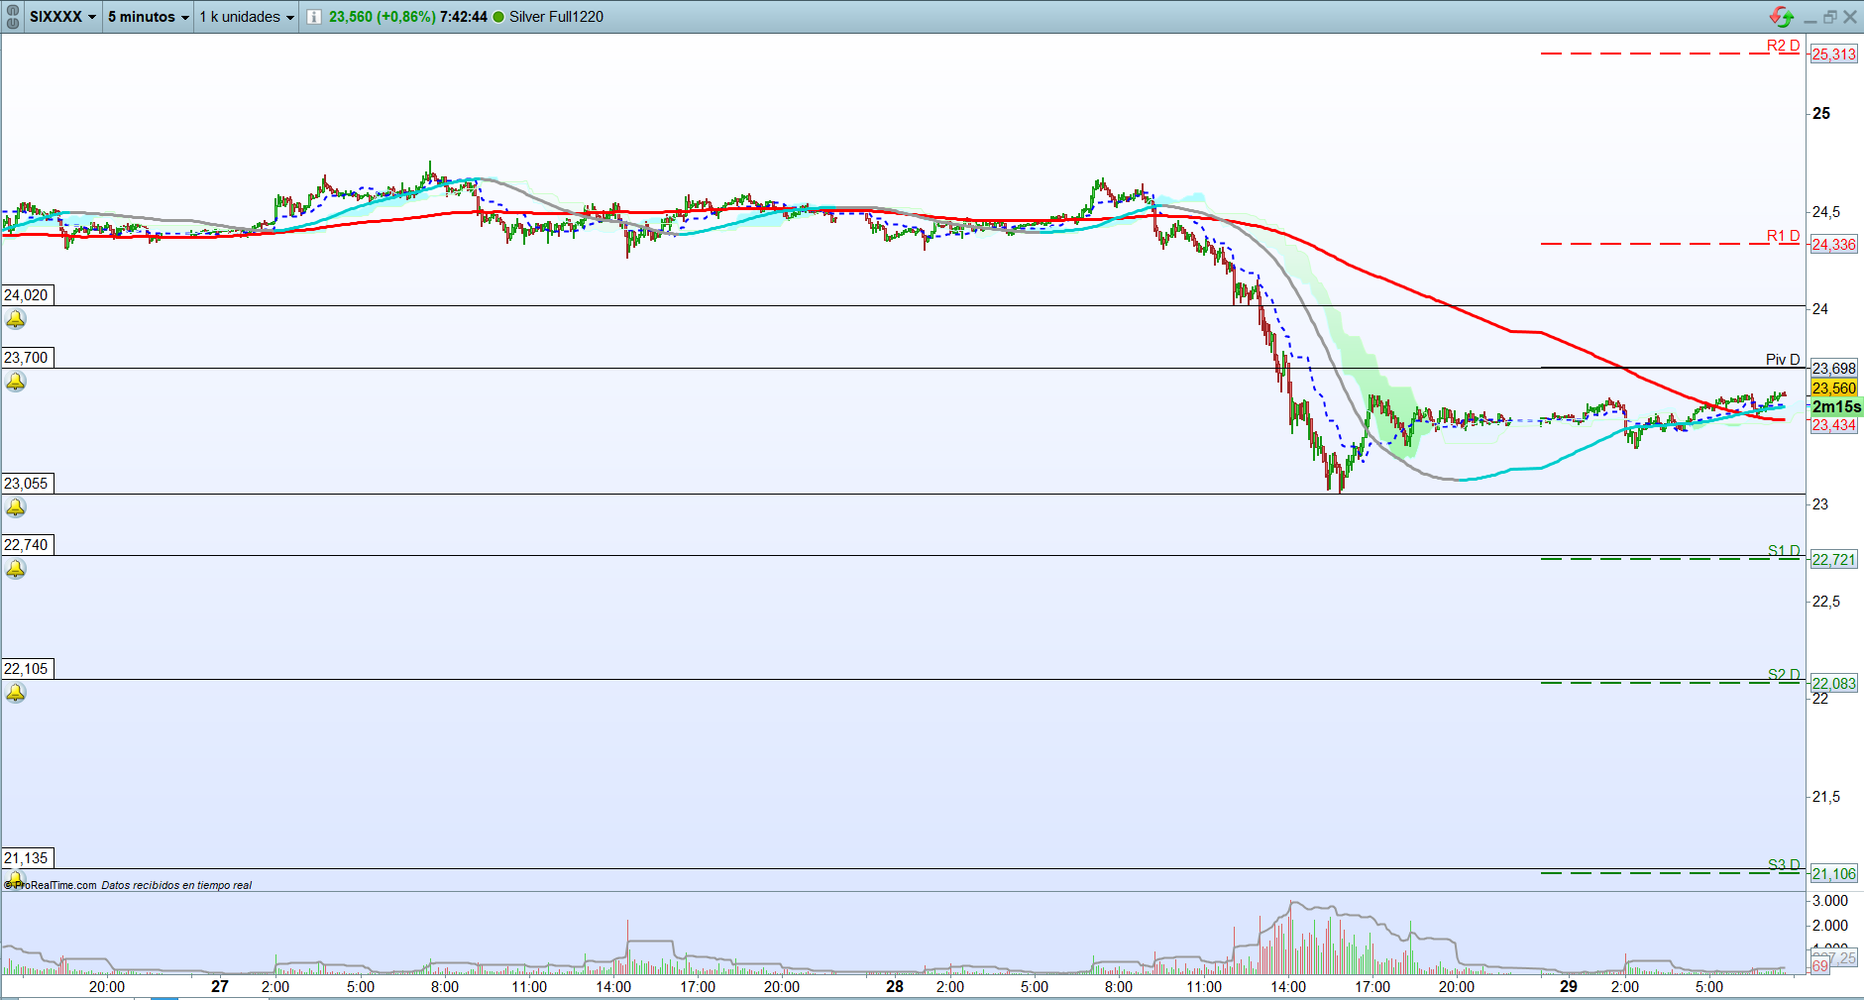Select the 21,135 horizontal line label

coord(27,858)
